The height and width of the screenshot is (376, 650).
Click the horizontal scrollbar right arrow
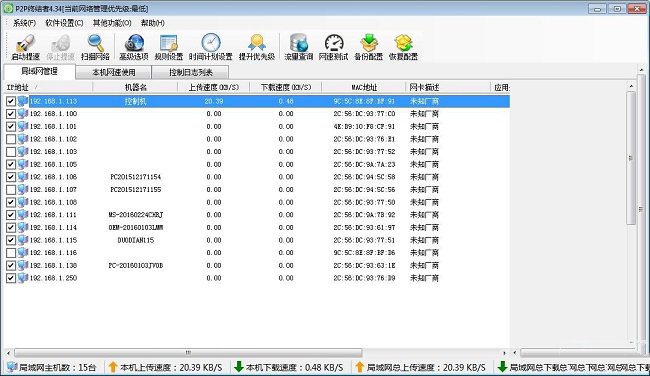tap(504, 353)
